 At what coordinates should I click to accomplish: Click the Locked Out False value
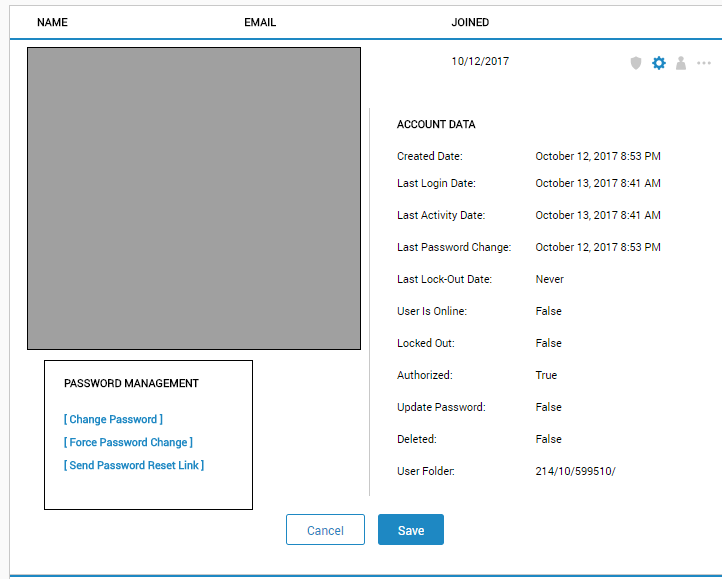(x=548, y=343)
